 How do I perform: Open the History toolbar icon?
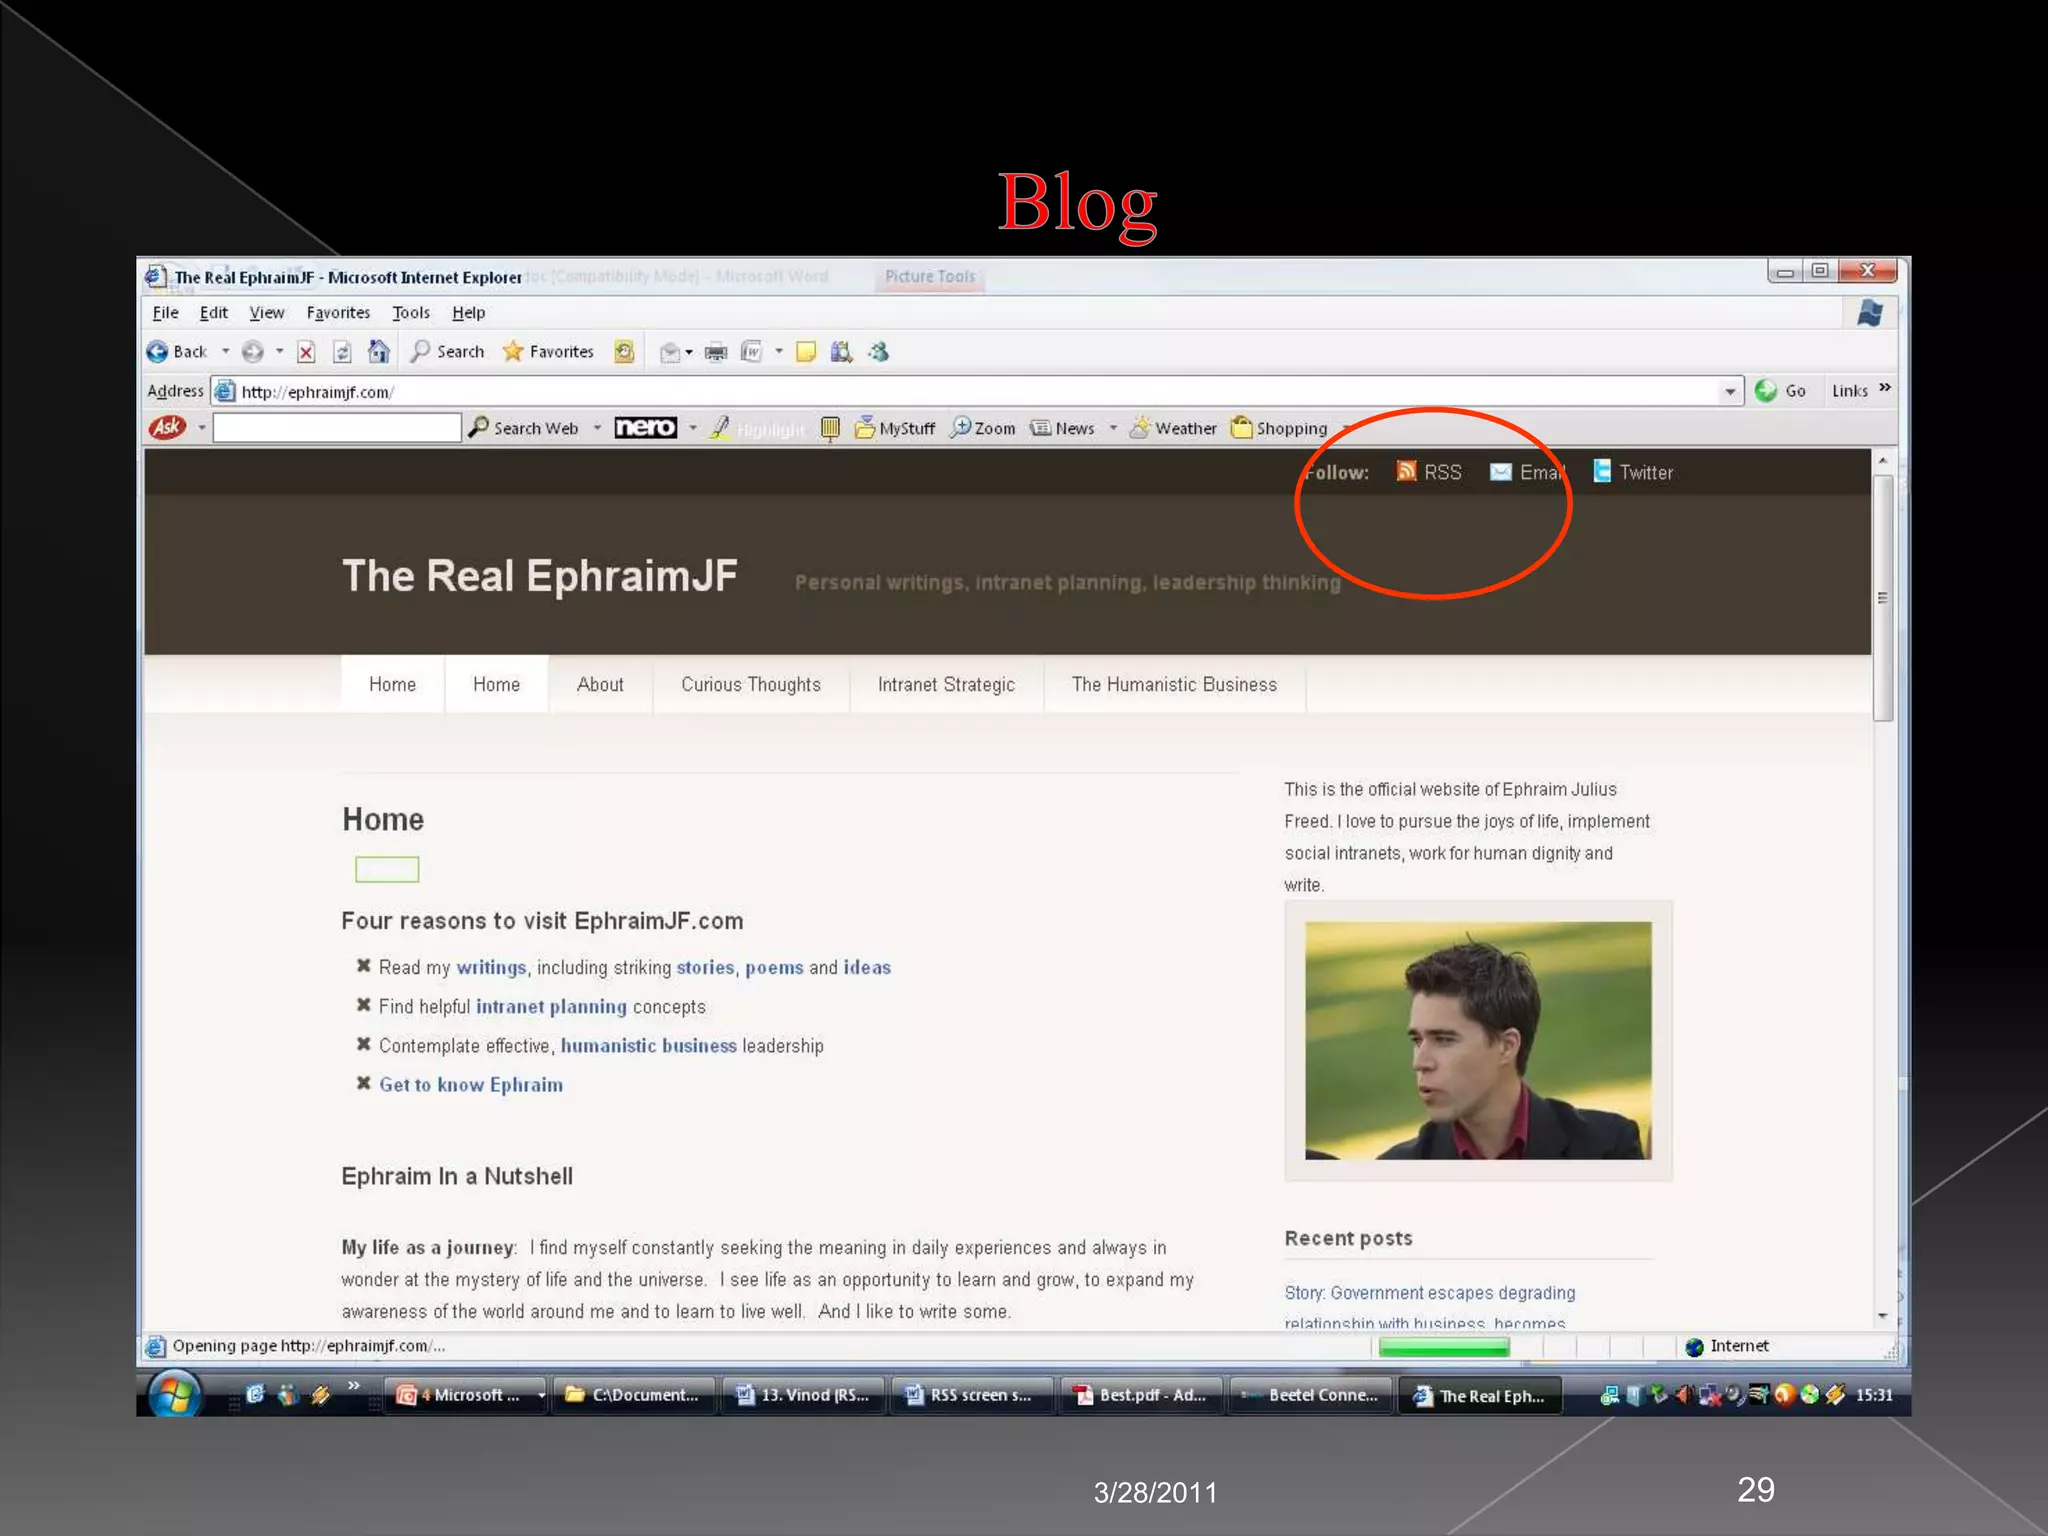pos(624,352)
